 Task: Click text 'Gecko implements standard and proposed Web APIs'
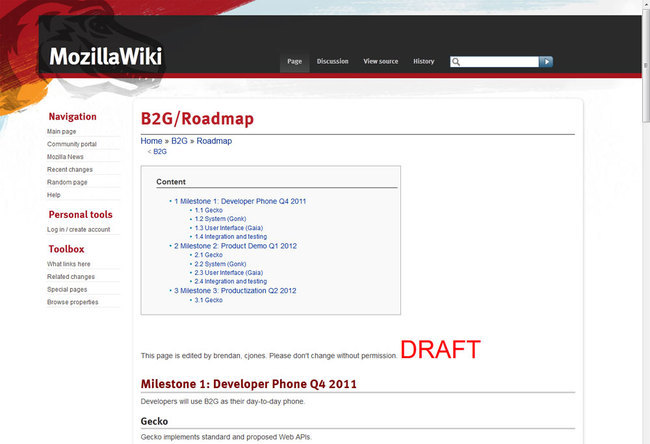(x=226, y=437)
